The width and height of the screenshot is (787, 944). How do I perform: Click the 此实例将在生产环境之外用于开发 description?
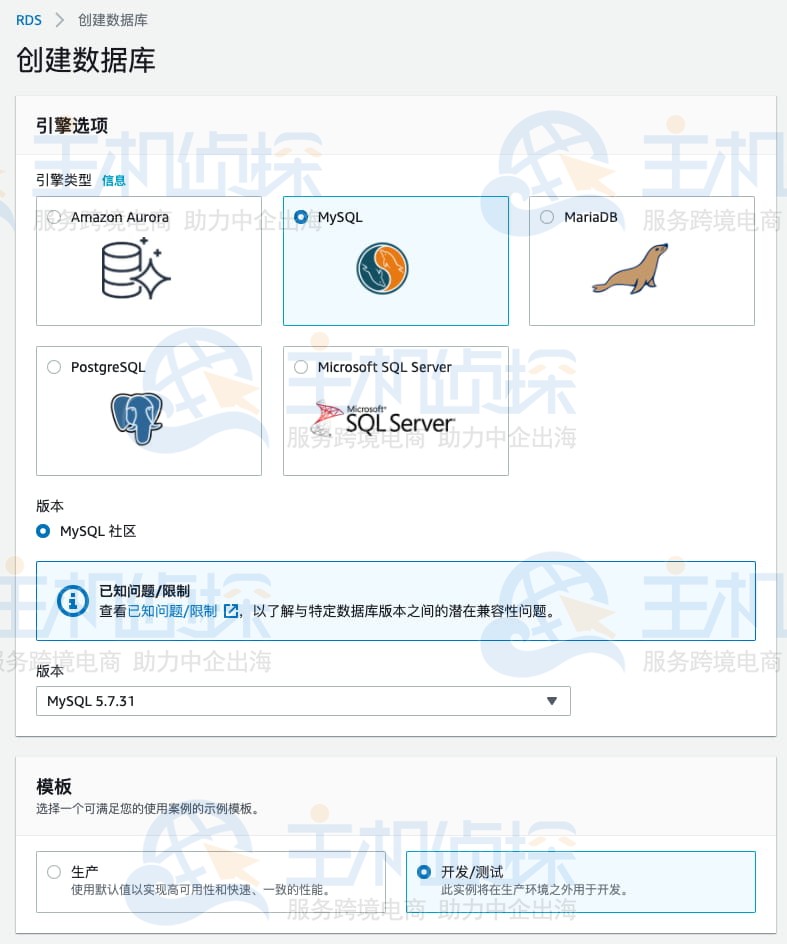535,890
